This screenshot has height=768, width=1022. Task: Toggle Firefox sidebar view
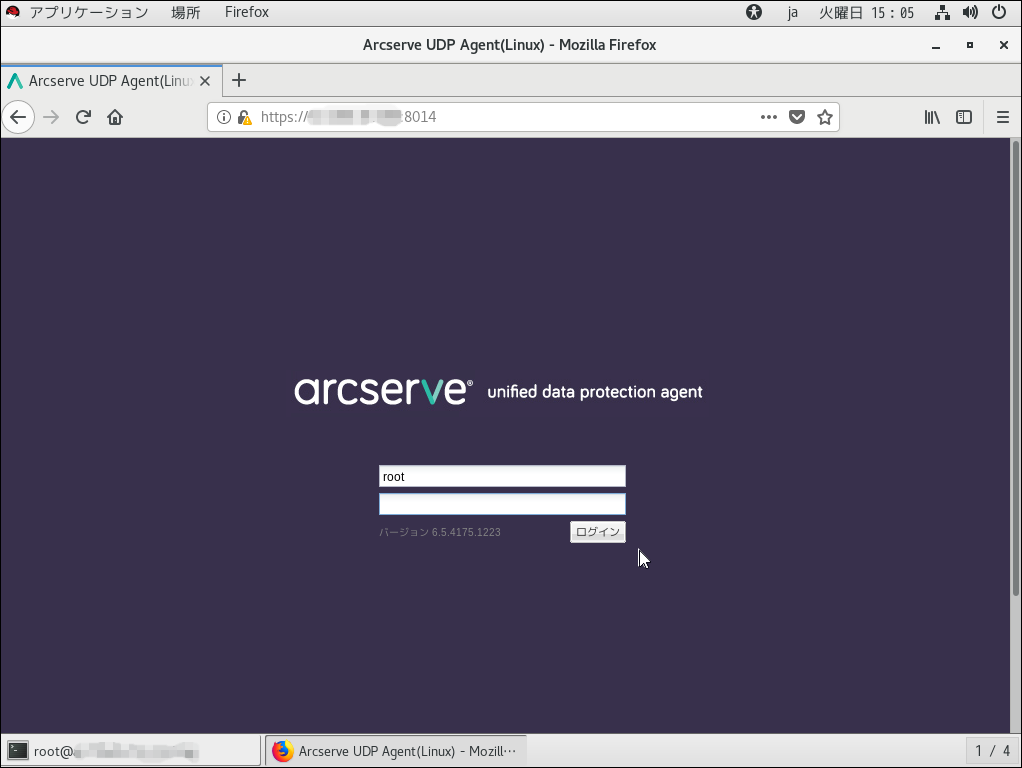[x=964, y=117]
